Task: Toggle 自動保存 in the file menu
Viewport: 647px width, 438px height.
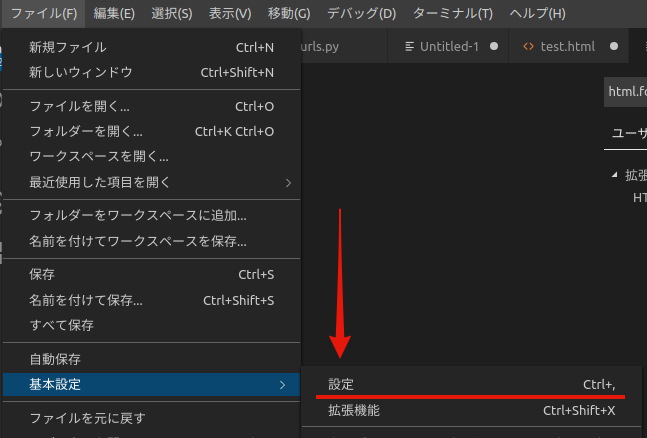Action: pos(151,359)
